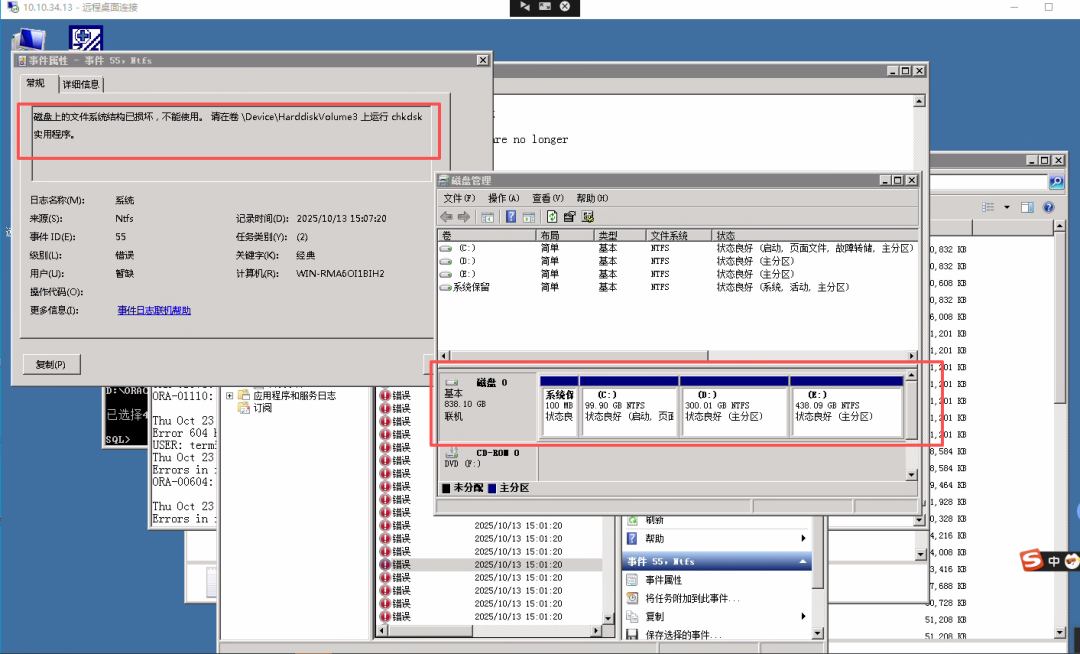Open the 帮助(H) menu in Disk Management
The image size is (1080, 654).
[x=592, y=198]
